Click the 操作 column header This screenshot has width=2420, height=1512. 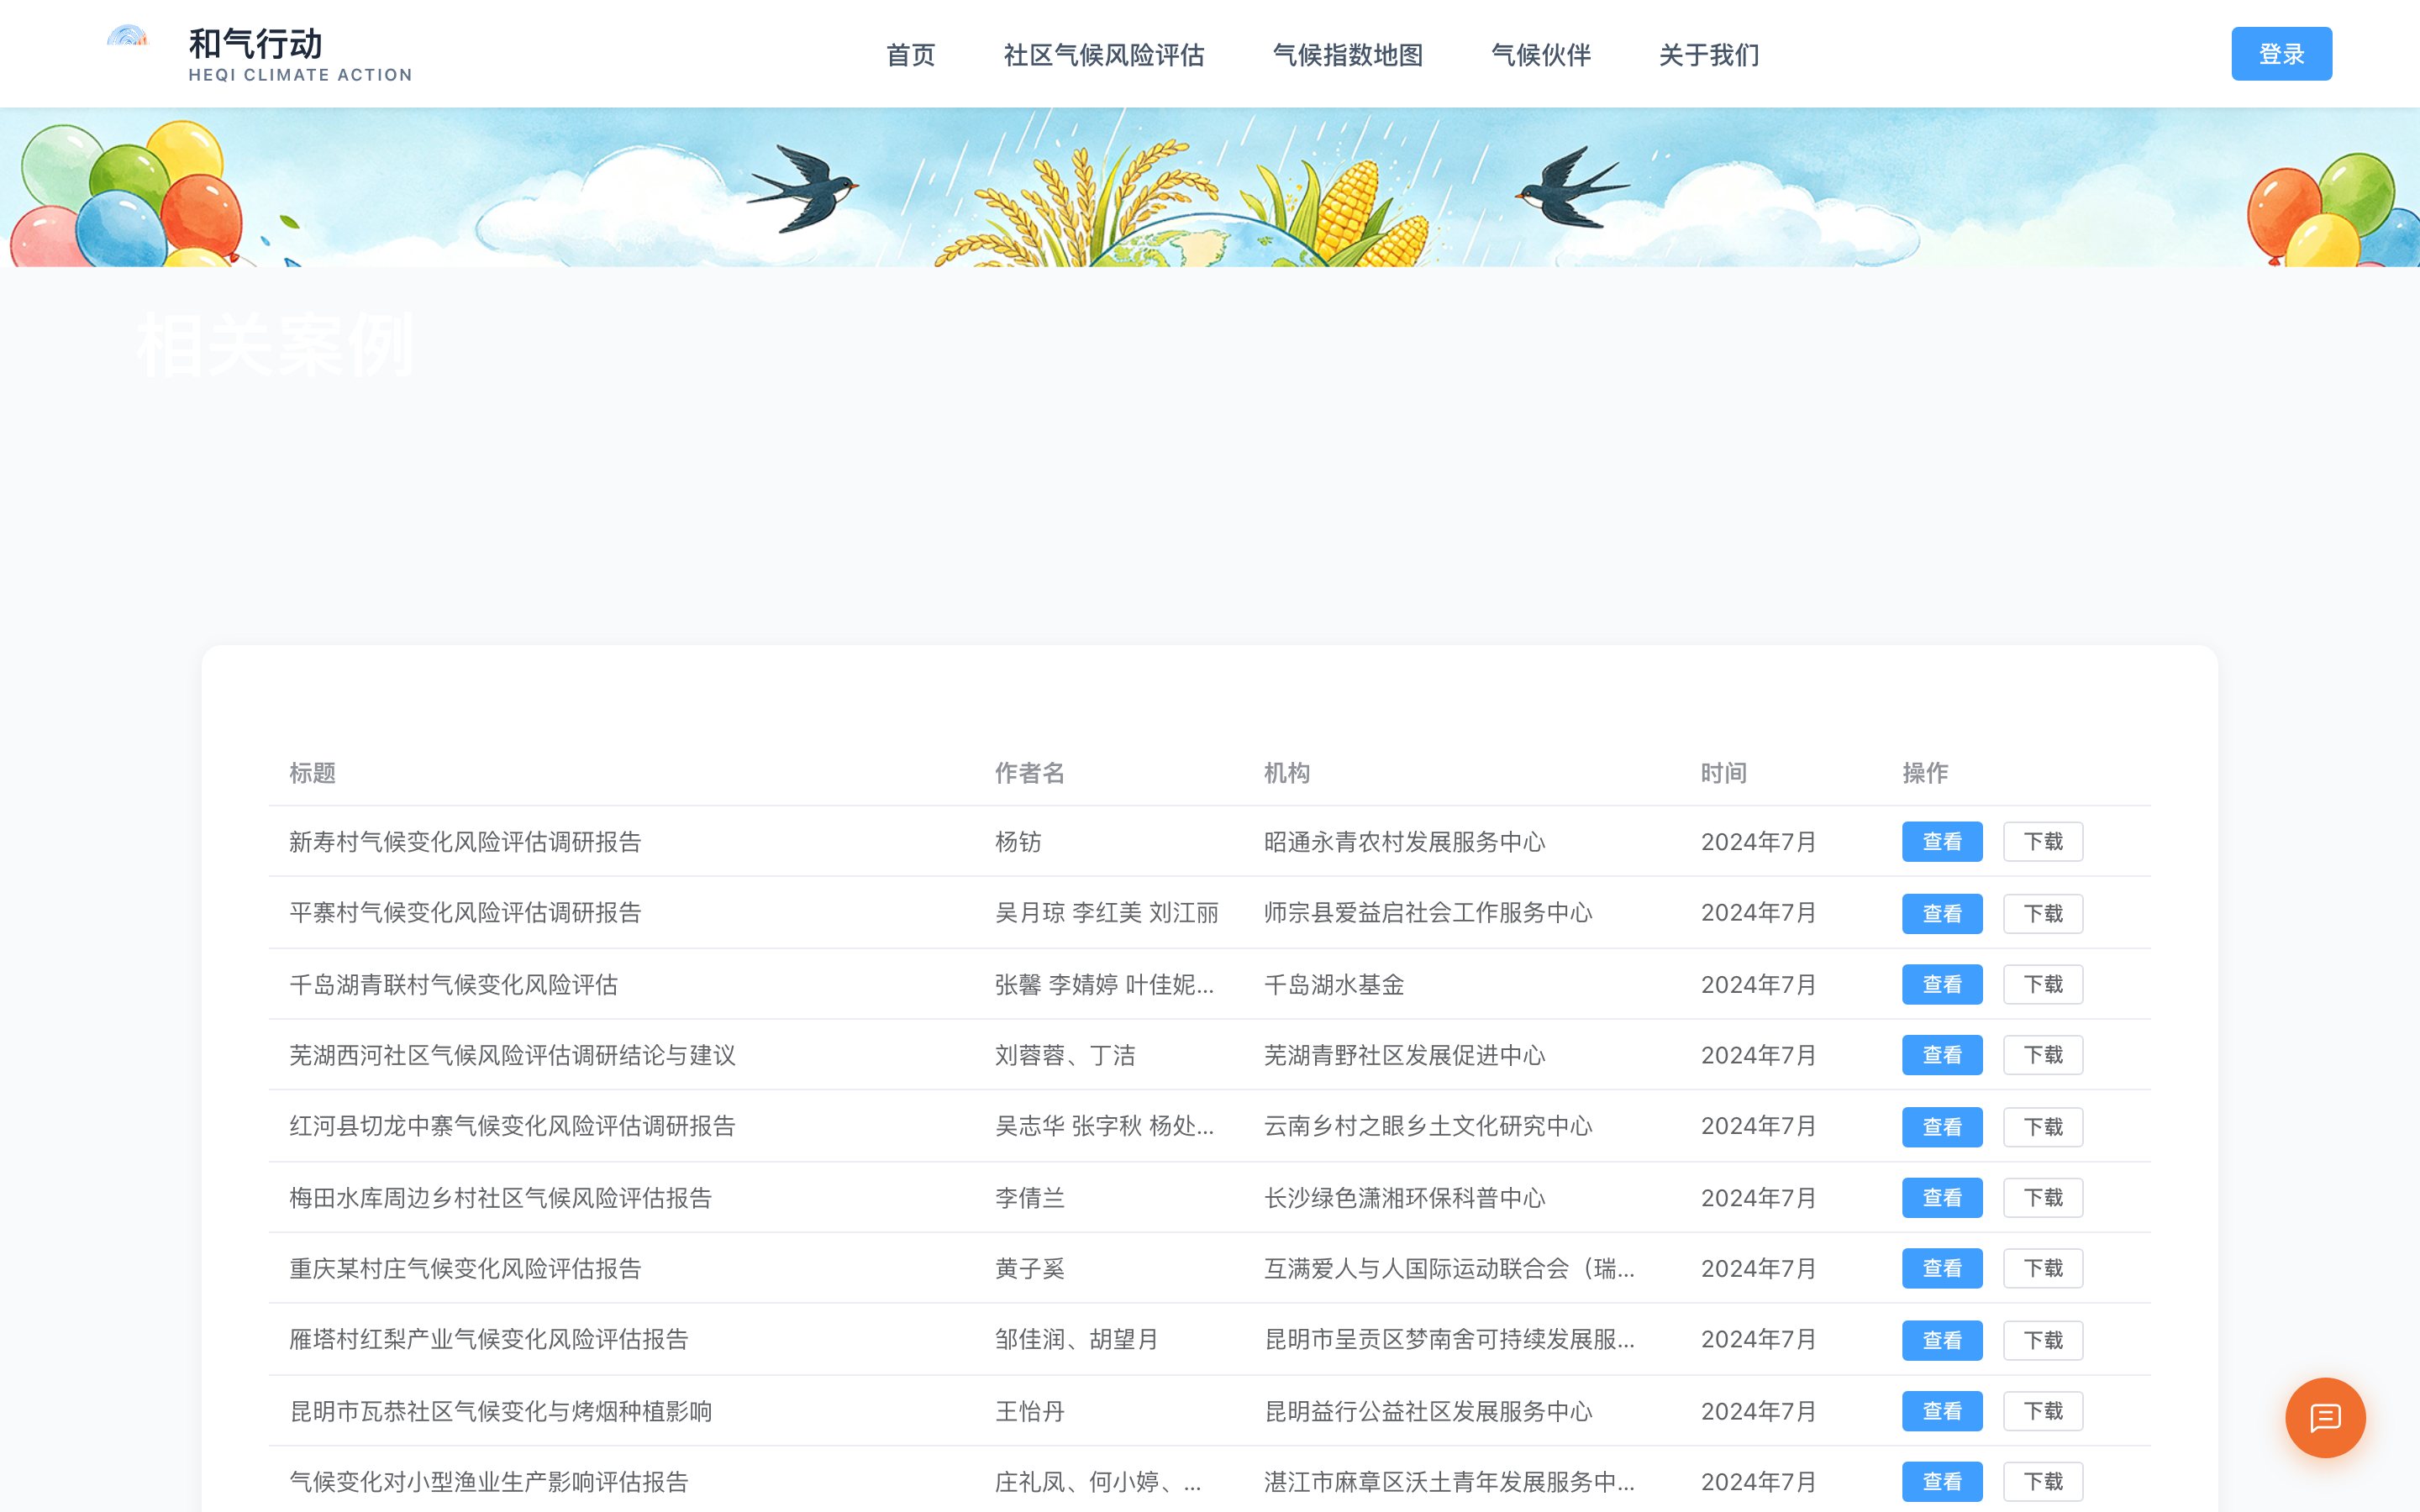1925,773
